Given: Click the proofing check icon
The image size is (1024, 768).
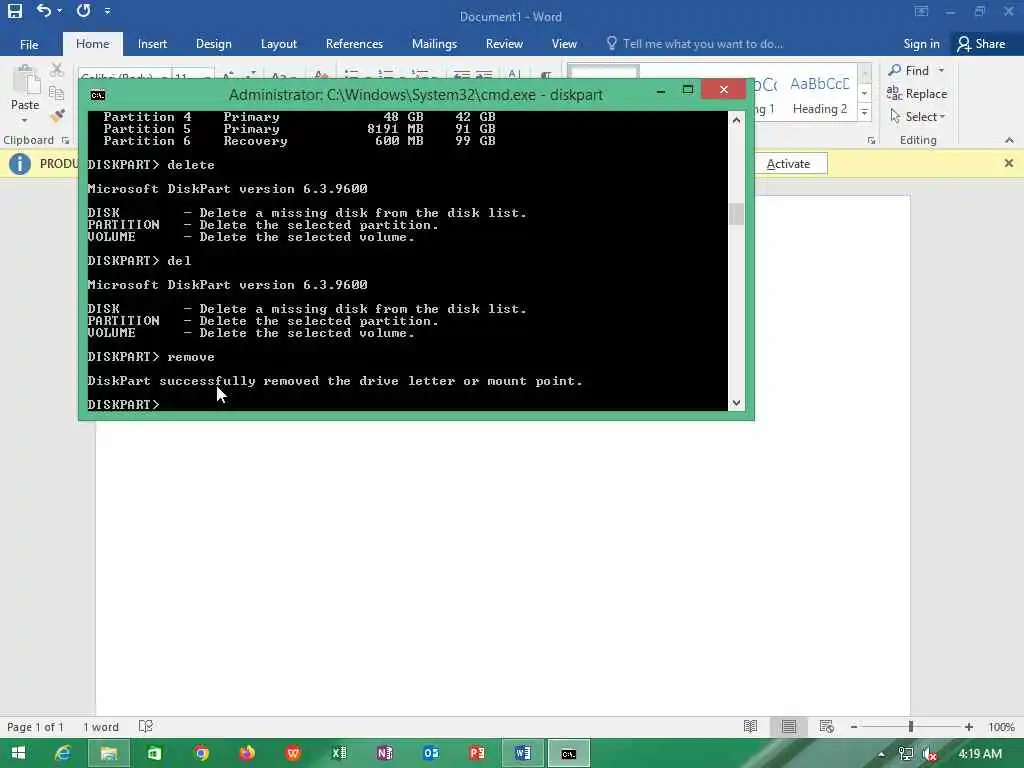Looking at the screenshot, I should click(x=146, y=726).
